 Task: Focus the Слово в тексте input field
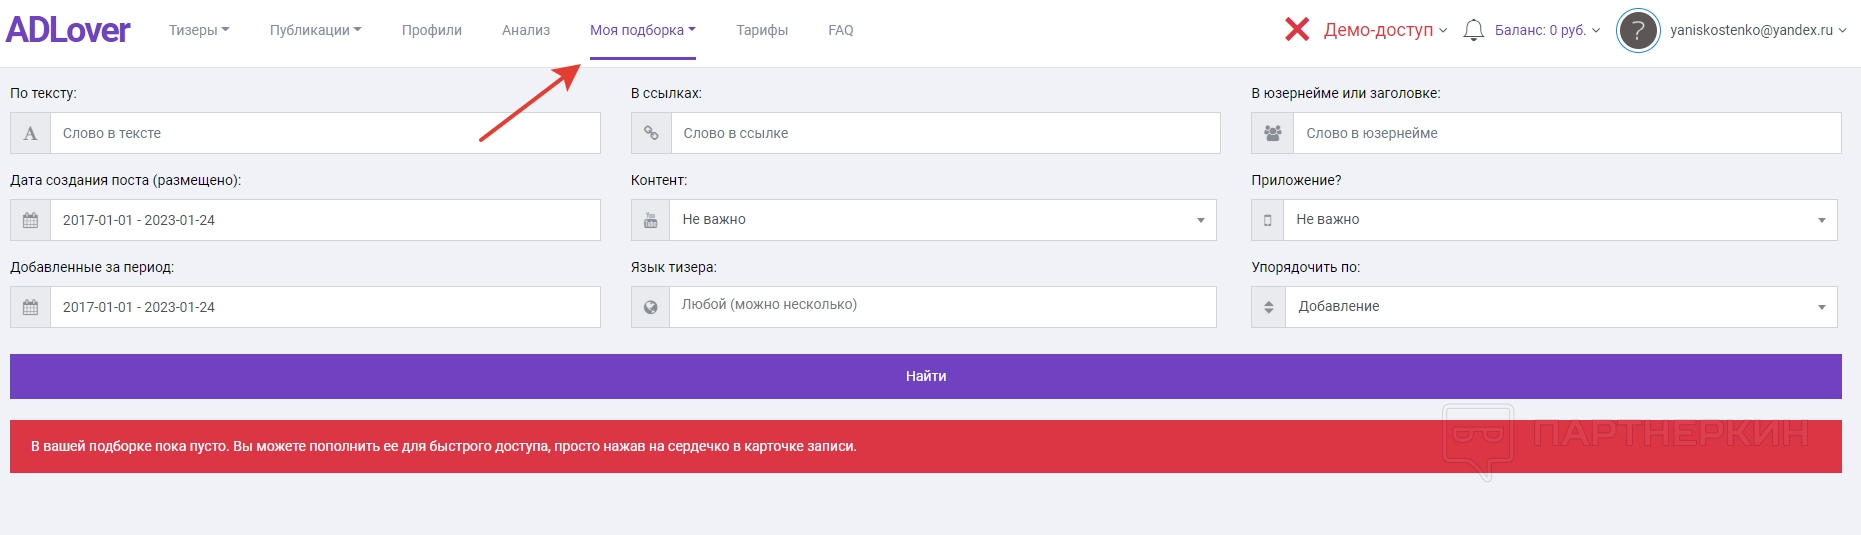[x=325, y=133]
